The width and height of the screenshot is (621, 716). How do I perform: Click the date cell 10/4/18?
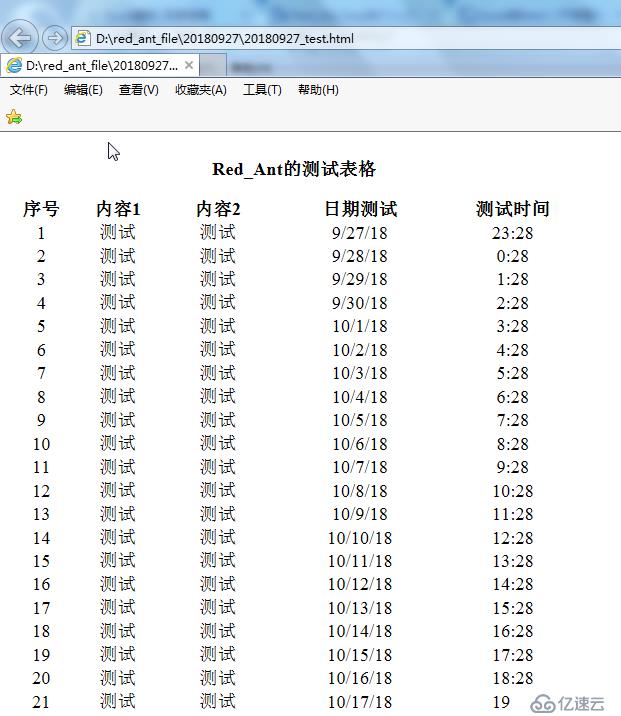coord(360,397)
